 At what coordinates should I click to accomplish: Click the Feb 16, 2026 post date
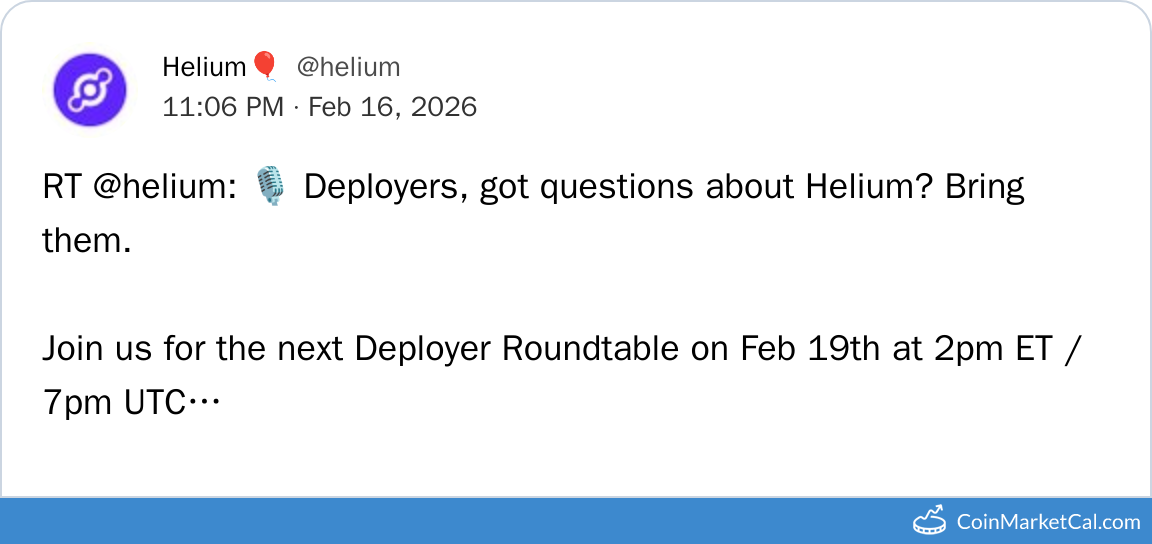(x=392, y=106)
